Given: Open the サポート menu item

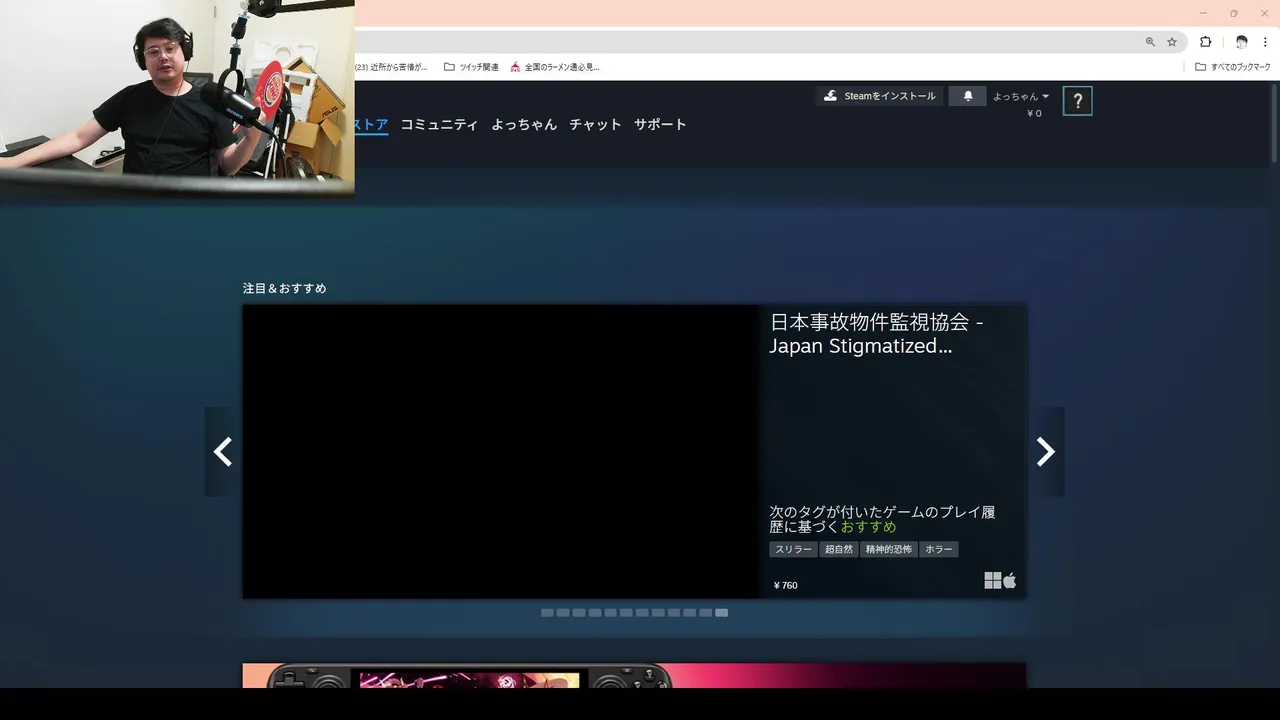Looking at the screenshot, I should tap(660, 125).
